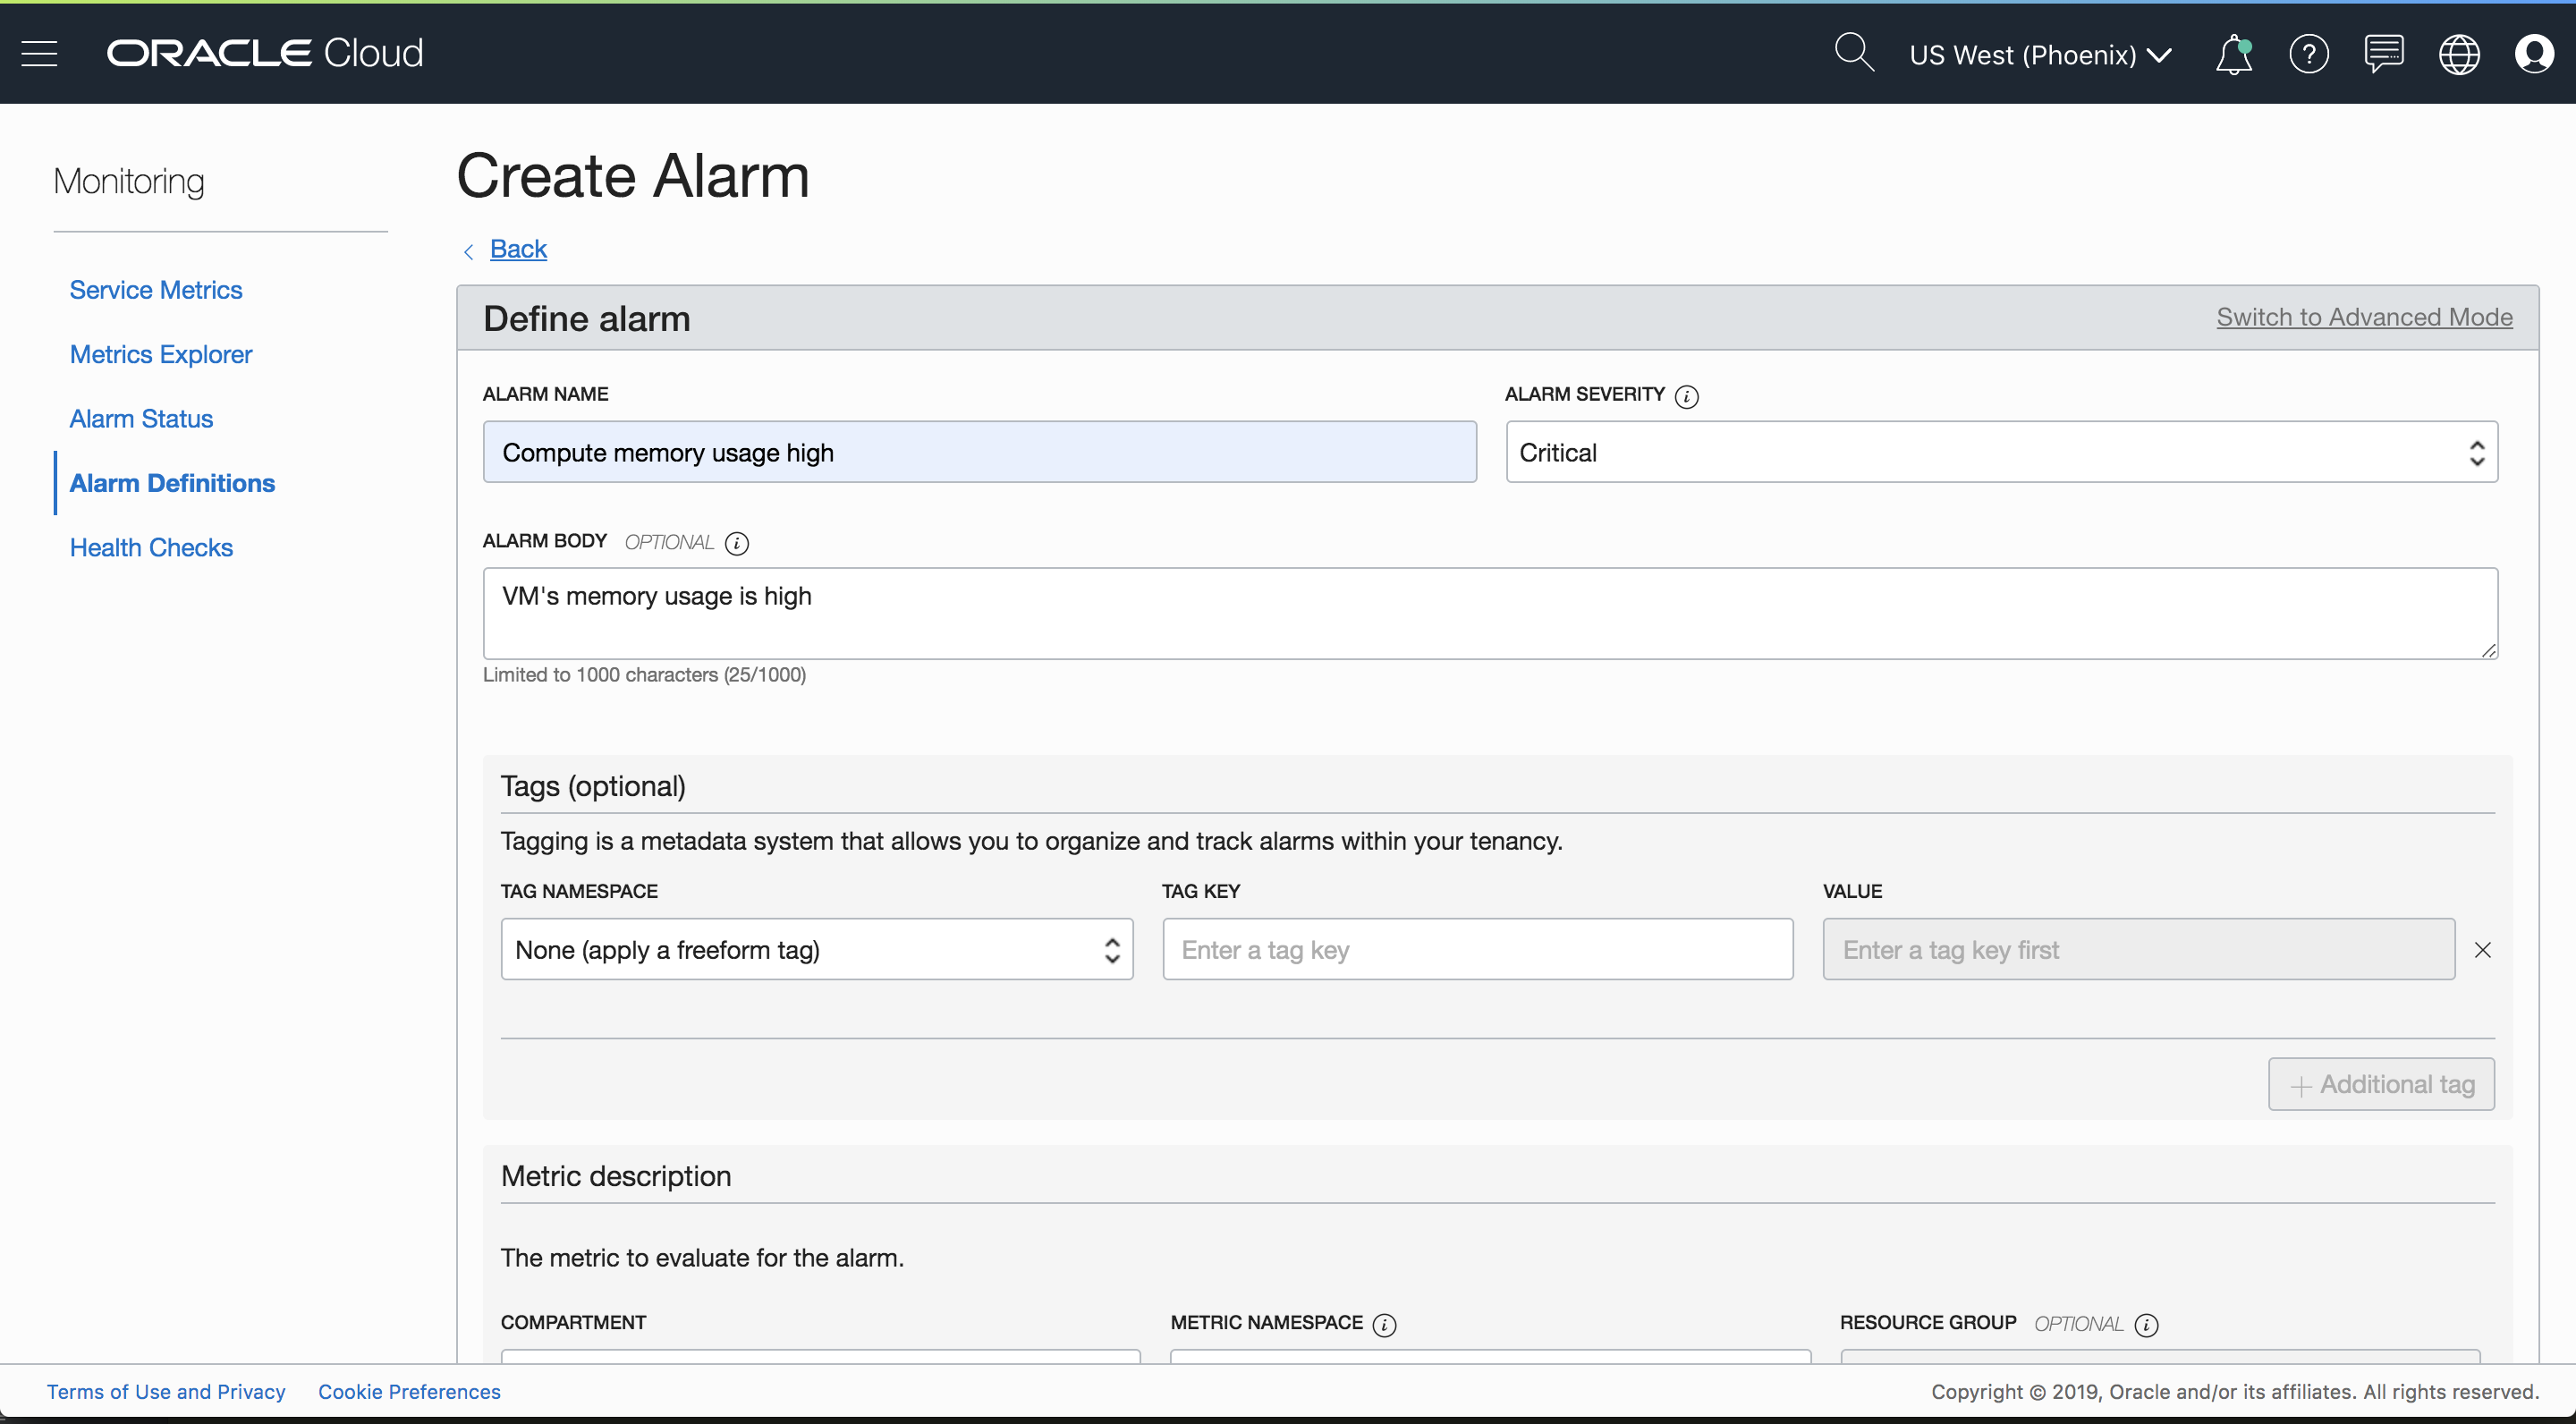Open the user profile avatar
Viewport: 2576px width, 1424px height.
click(2533, 54)
